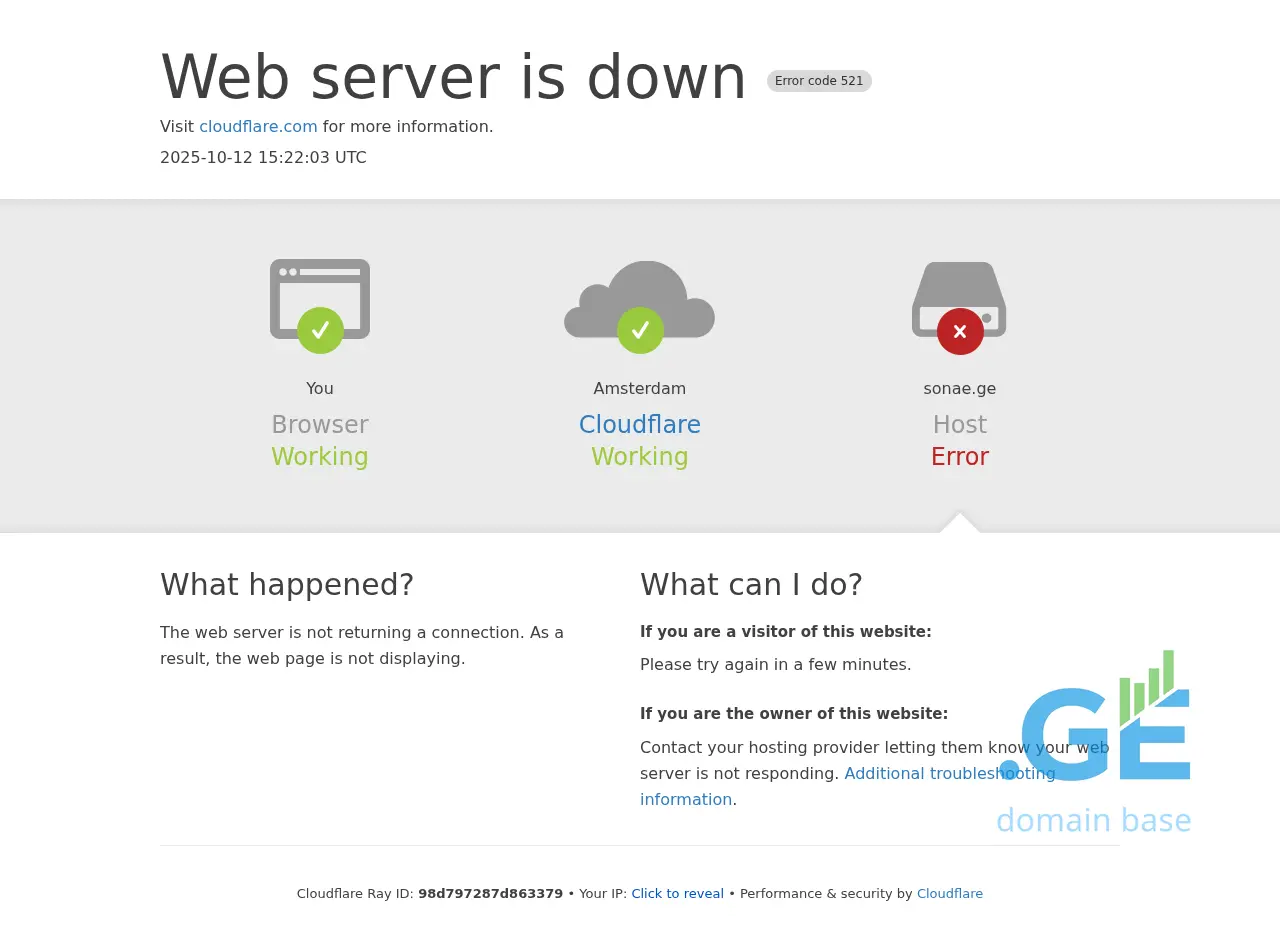Click the What happened? heading
This screenshot has height=941, width=1280.
(287, 584)
